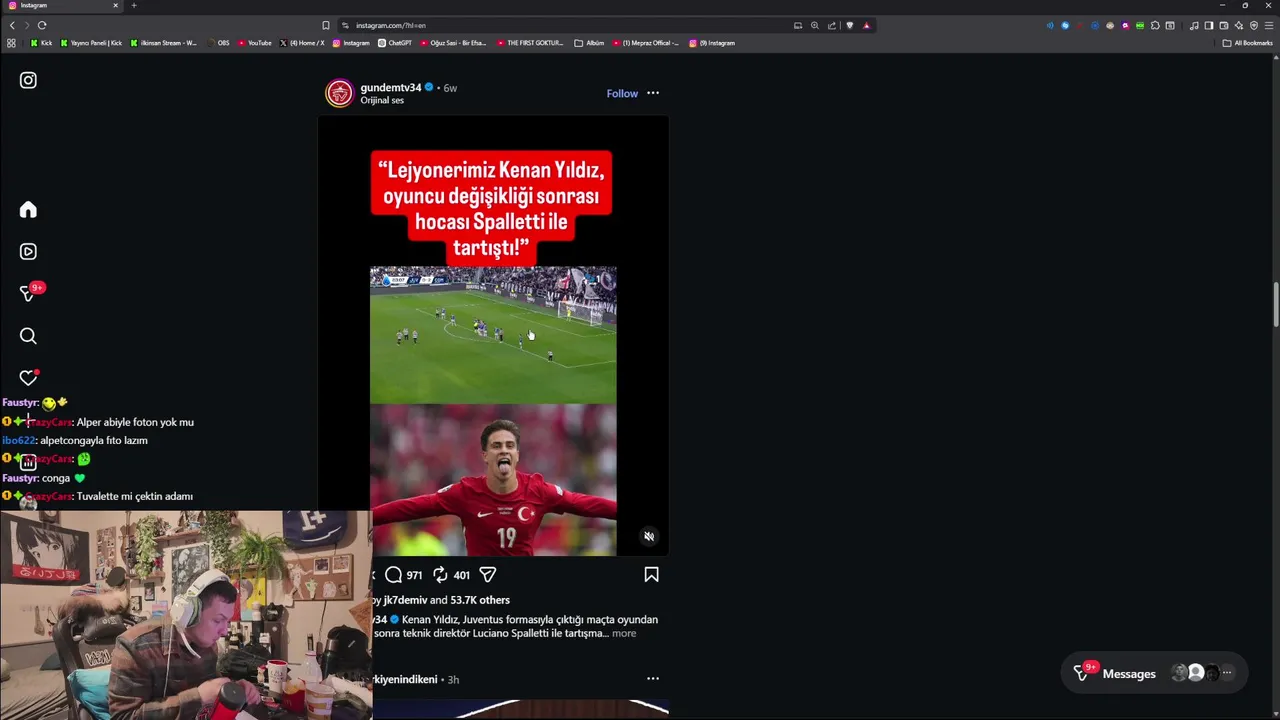Open more options on the lower post
Image resolution: width=1280 pixels, height=720 pixels.
click(653, 678)
